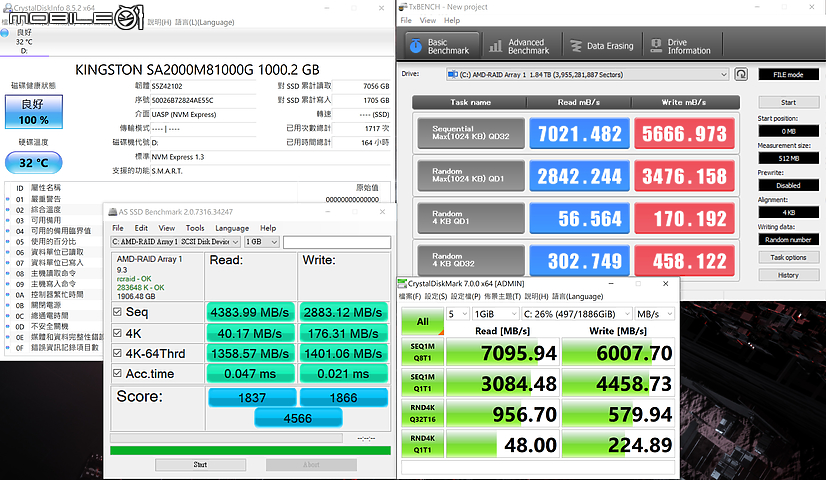Open the C: 26% drive dropdown in CrystalDiskMark
Screen dimensions: 826x480
pos(576,314)
